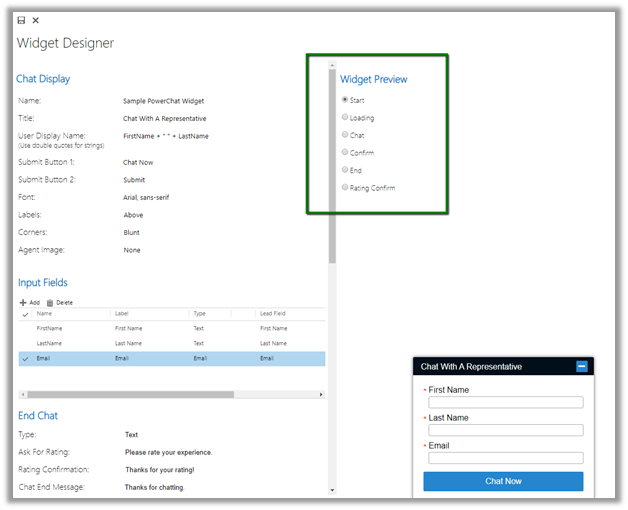This screenshot has width=628, height=510.
Task: Click the First Name input in chat widget
Action: pos(505,403)
